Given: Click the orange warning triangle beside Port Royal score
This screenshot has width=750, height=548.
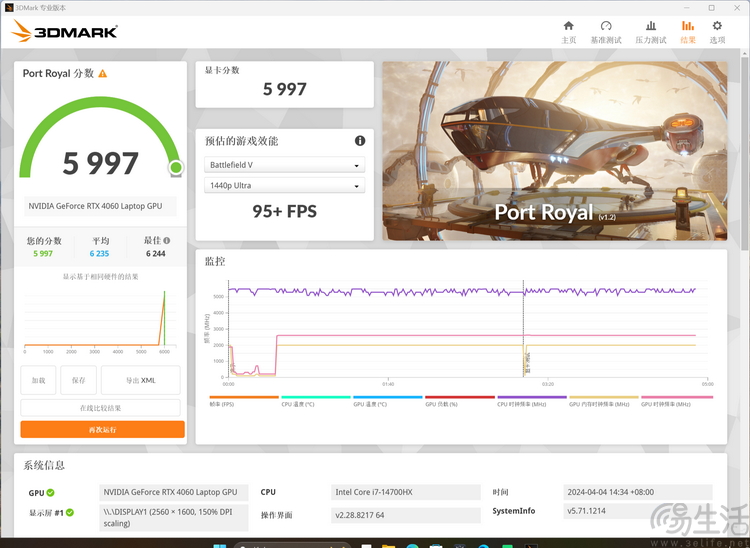Looking at the screenshot, I should 103,74.
